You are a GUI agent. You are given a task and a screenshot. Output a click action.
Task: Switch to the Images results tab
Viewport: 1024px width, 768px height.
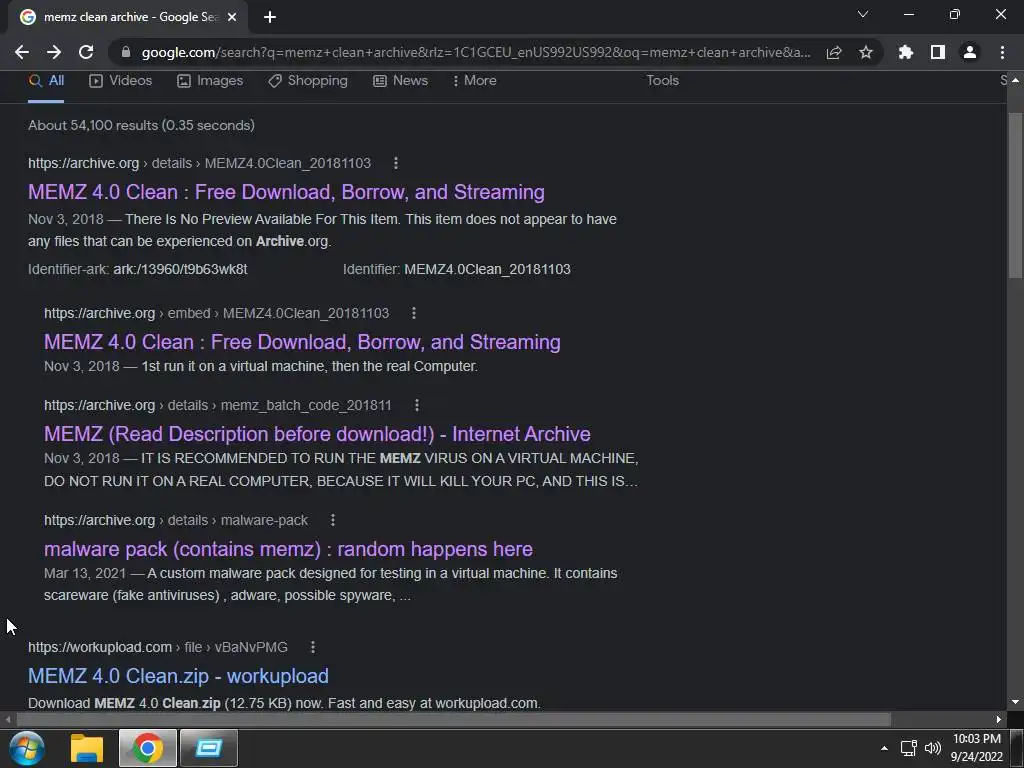210,80
